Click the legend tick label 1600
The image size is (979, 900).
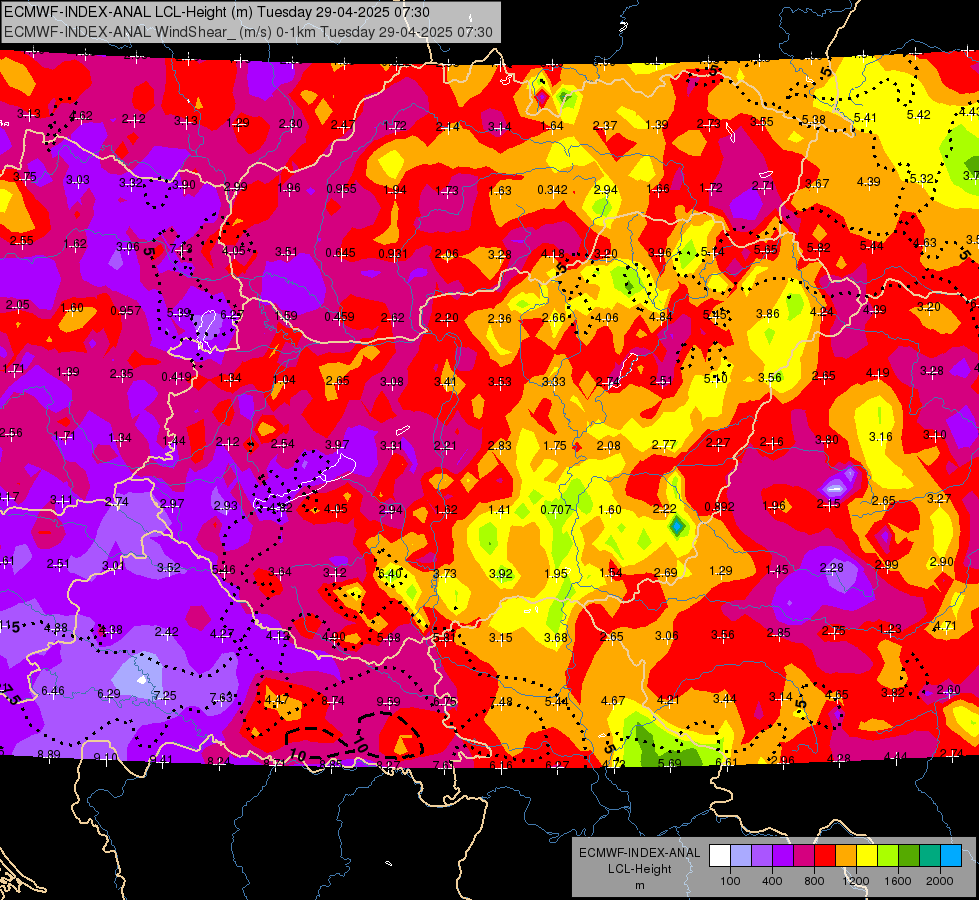898,881
